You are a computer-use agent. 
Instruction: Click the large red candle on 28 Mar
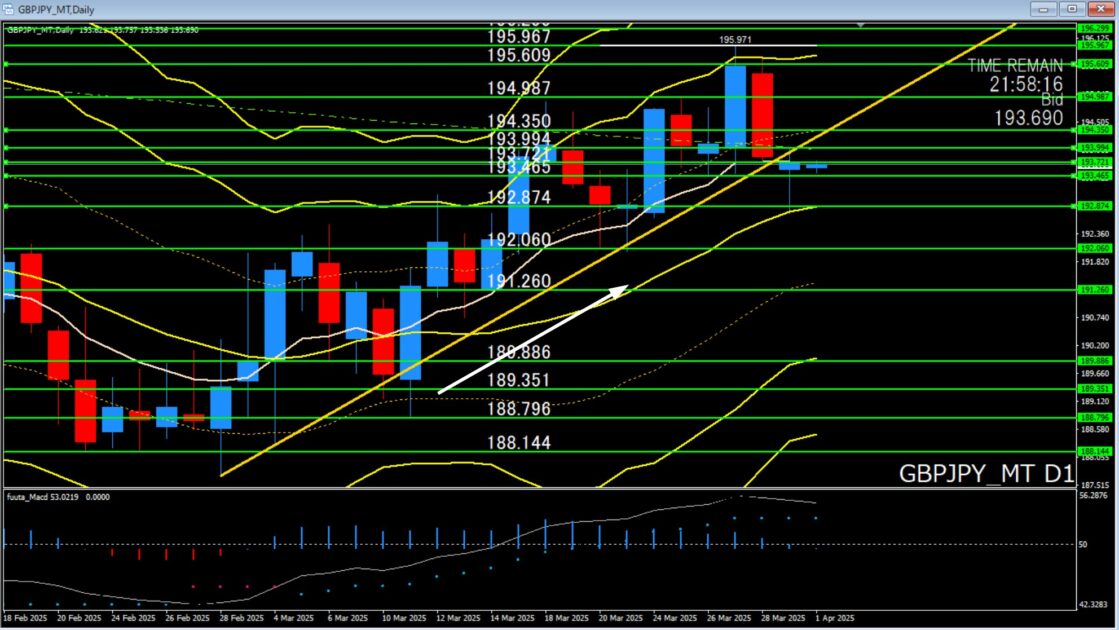click(x=762, y=115)
